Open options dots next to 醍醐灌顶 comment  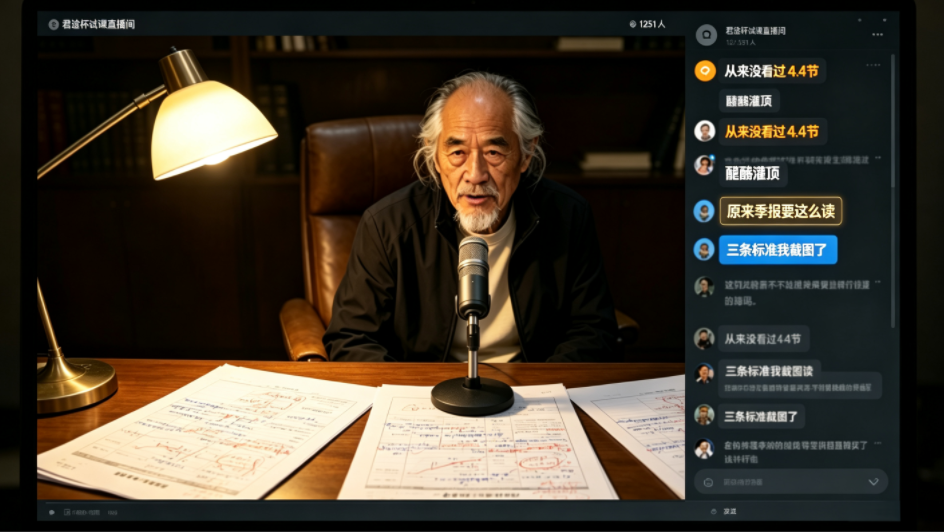[x=878, y=158]
